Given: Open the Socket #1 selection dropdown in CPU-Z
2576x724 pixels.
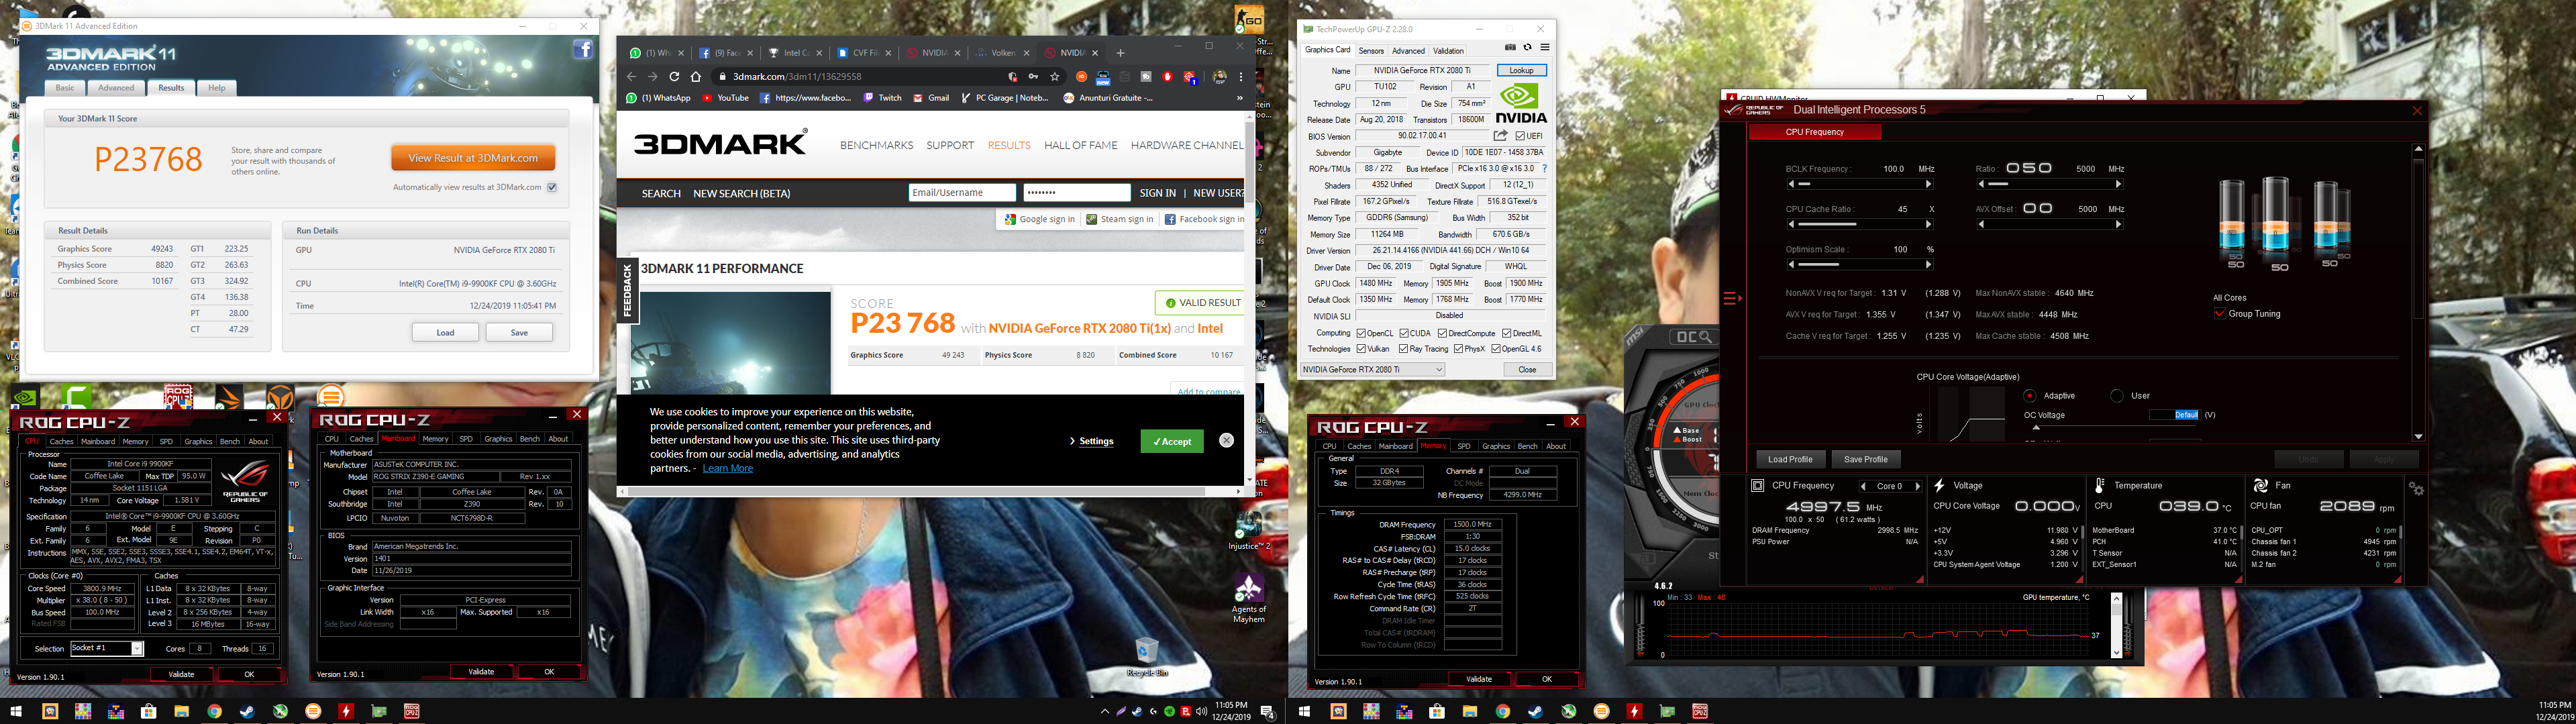Looking at the screenshot, I should [x=106, y=648].
